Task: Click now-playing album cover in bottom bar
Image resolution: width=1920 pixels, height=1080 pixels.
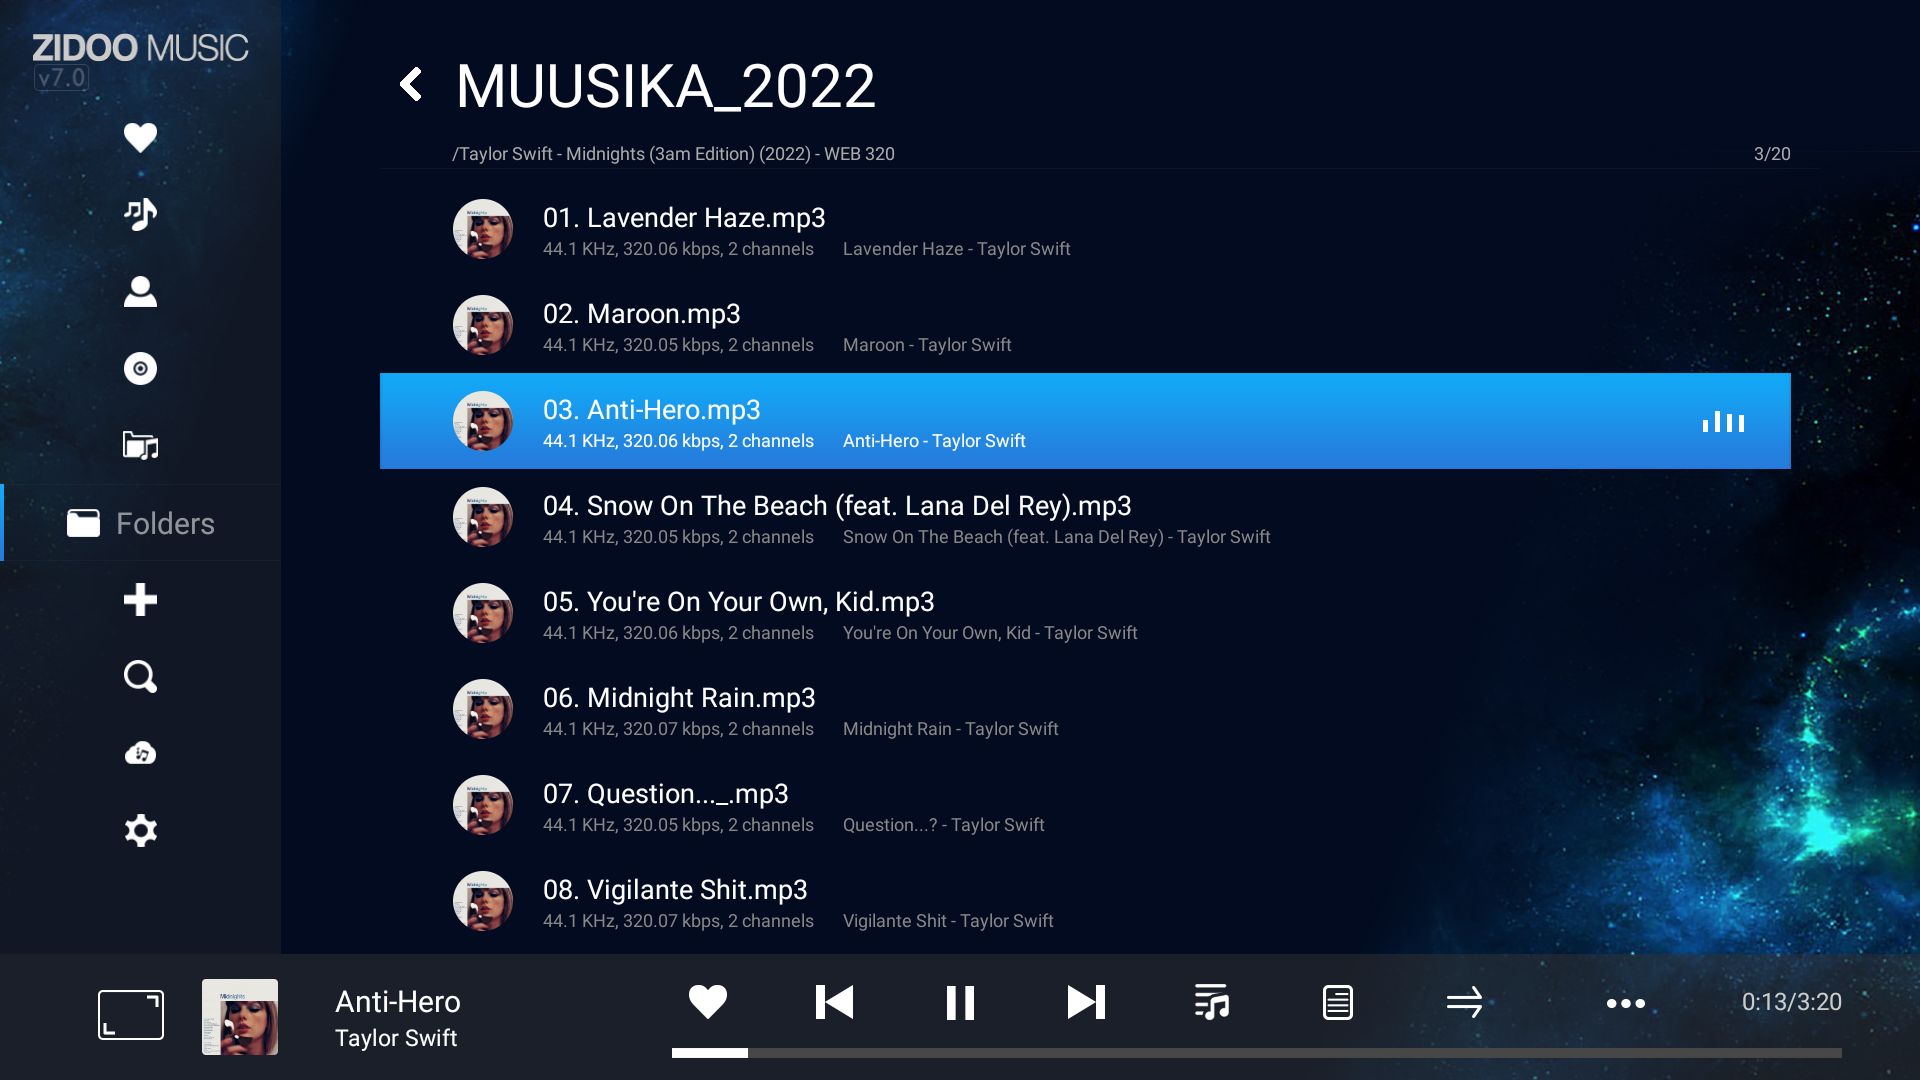Action: (x=240, y=1016)
